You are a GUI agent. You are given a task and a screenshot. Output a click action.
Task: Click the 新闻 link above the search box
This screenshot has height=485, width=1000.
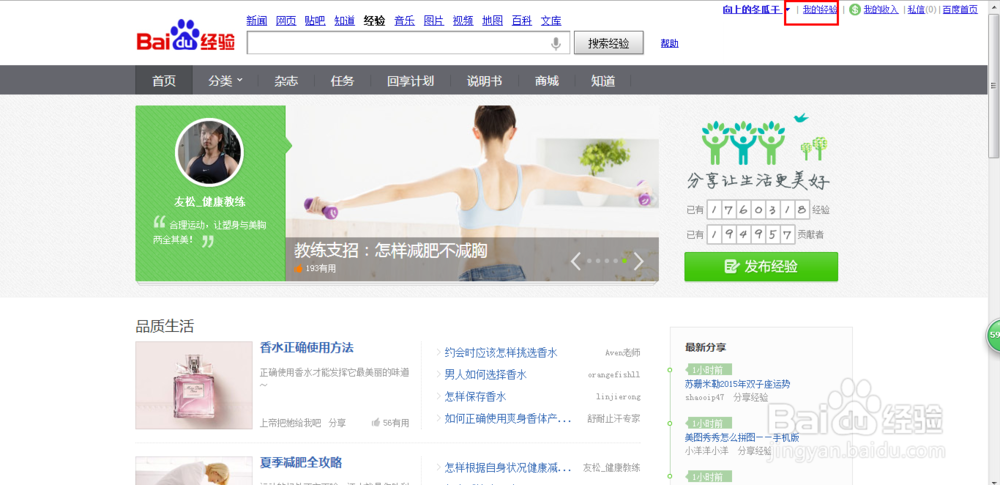coord(256,20)
